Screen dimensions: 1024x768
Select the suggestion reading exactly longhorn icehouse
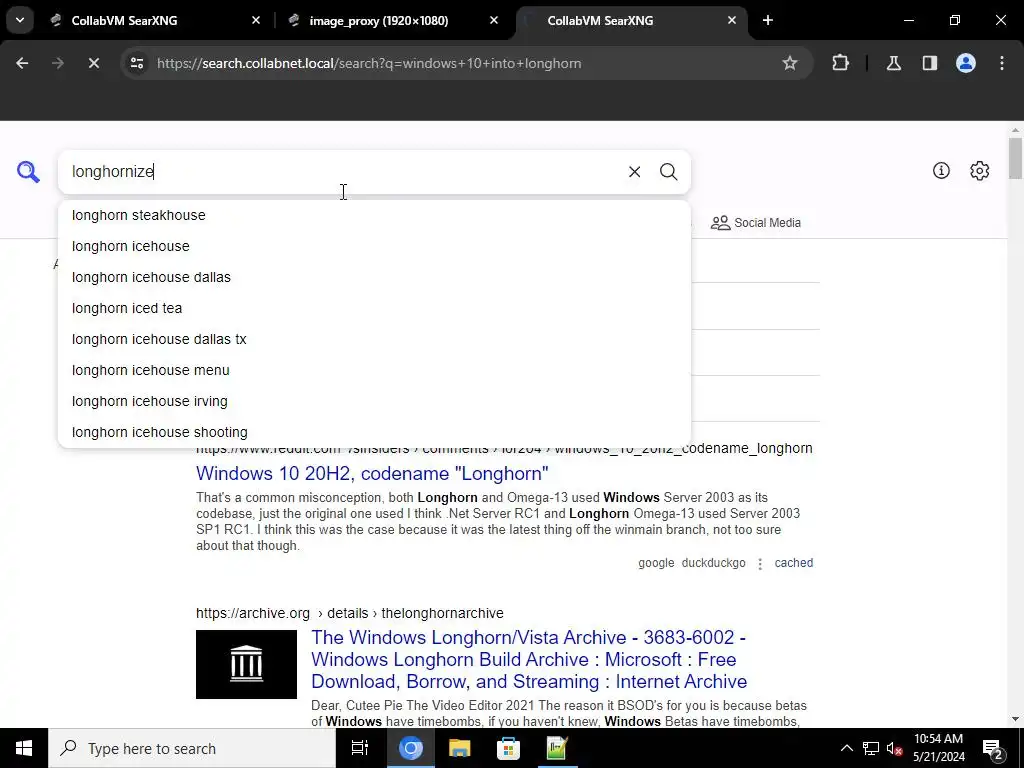374,246
